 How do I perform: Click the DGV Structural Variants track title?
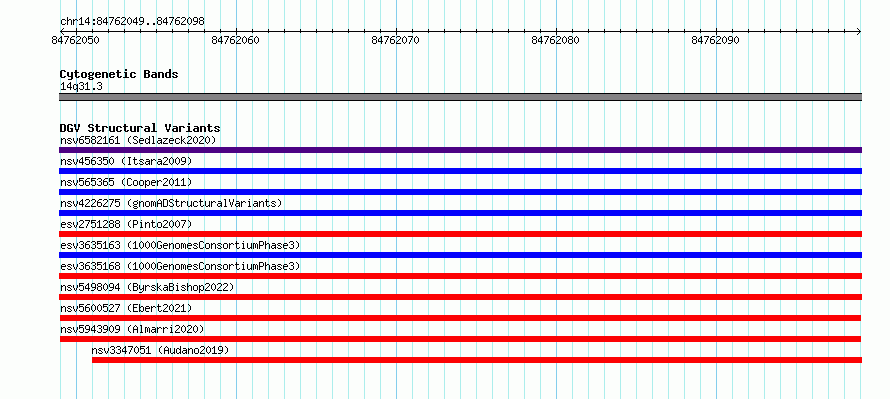point(140,128)
